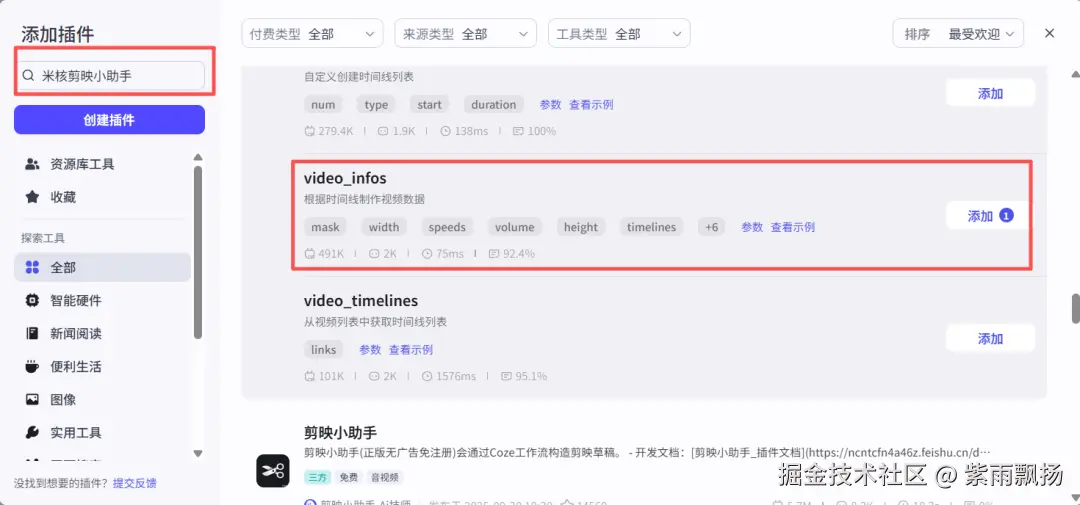Click the 101K usage count icon
1080x505 pixels.
309,376
